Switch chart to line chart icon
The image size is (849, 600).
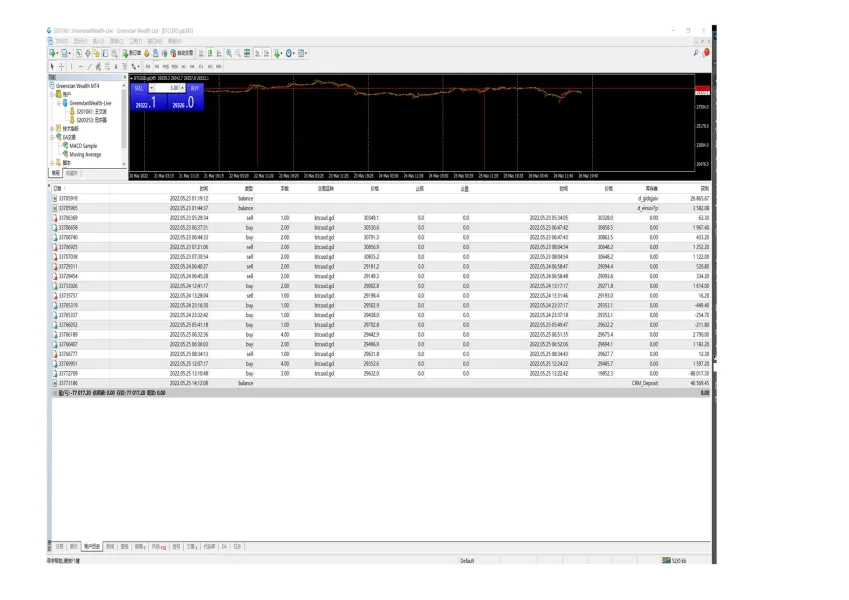tap(219, 53)
